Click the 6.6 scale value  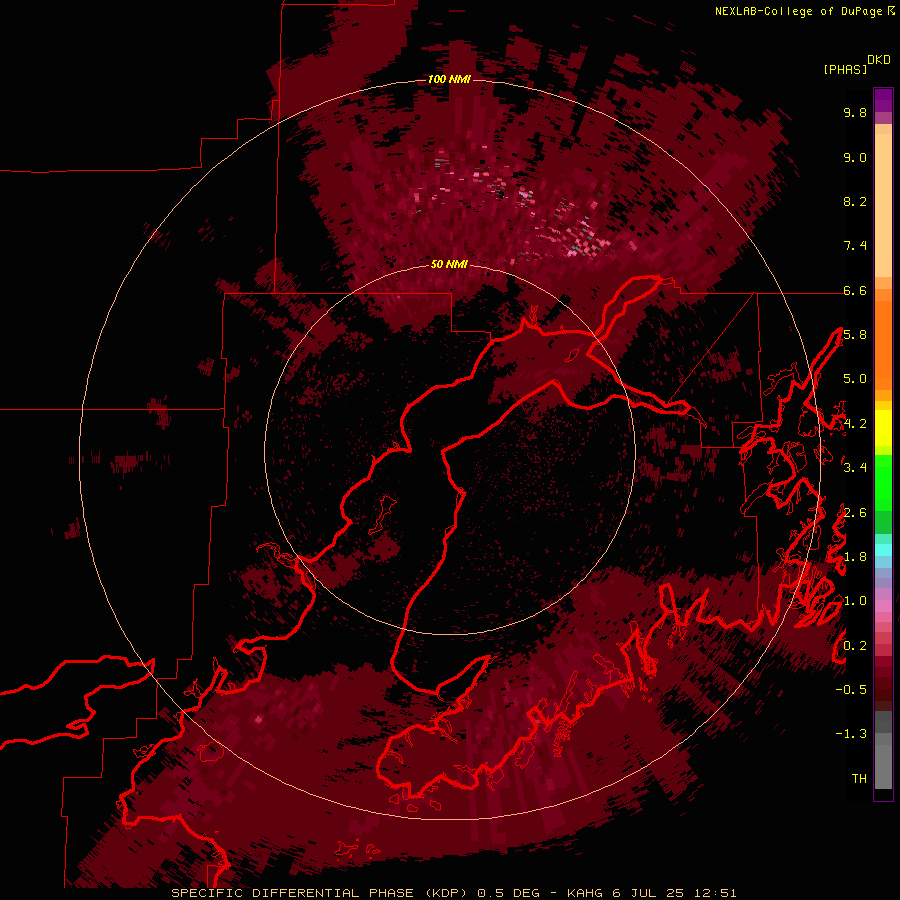tap(855, 290)
